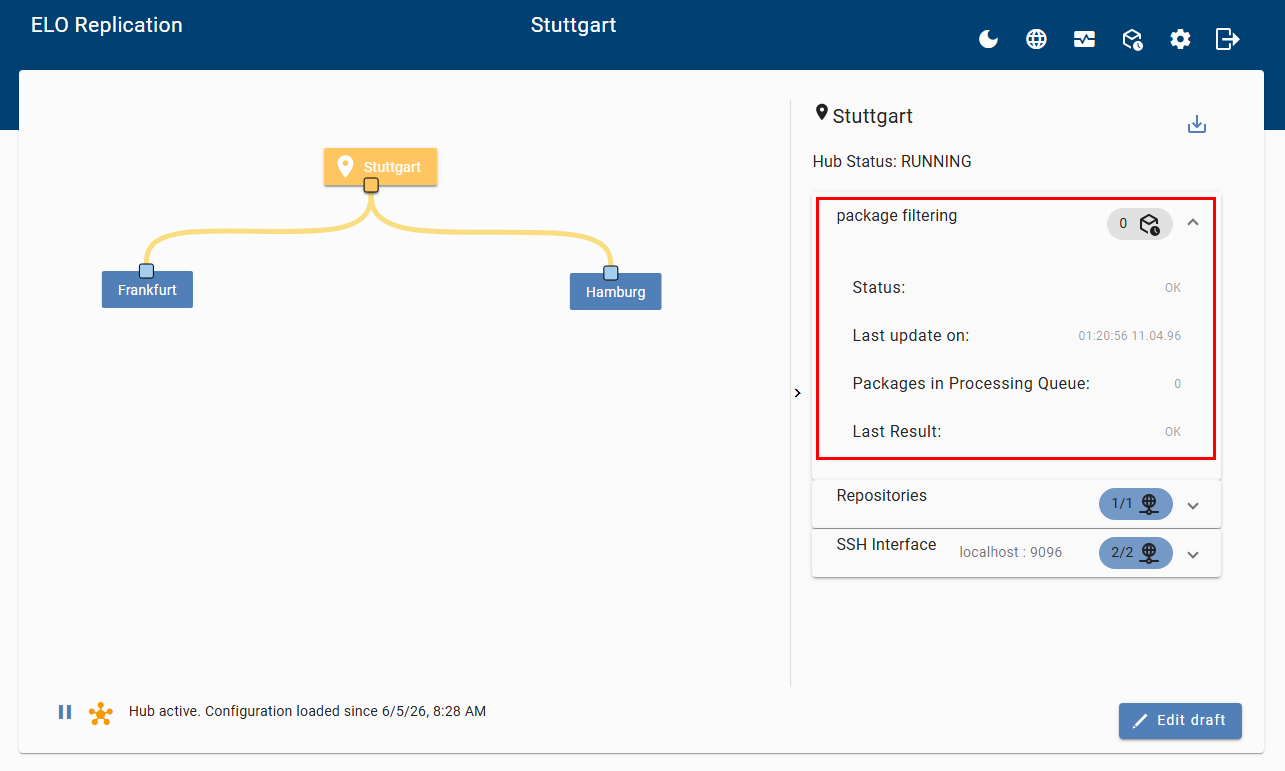Click the 'Hub active. Configuration loaded' status message

tap(307, 712)
